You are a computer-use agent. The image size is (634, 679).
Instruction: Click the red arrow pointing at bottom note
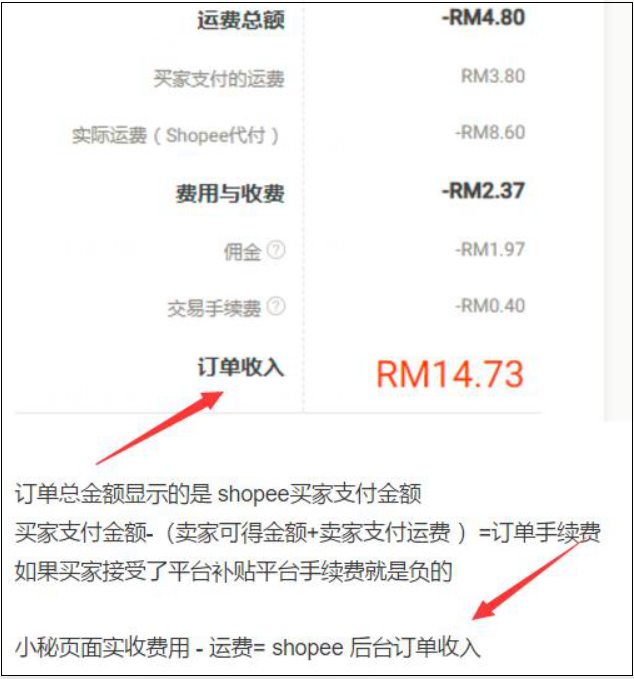(527, 580)
